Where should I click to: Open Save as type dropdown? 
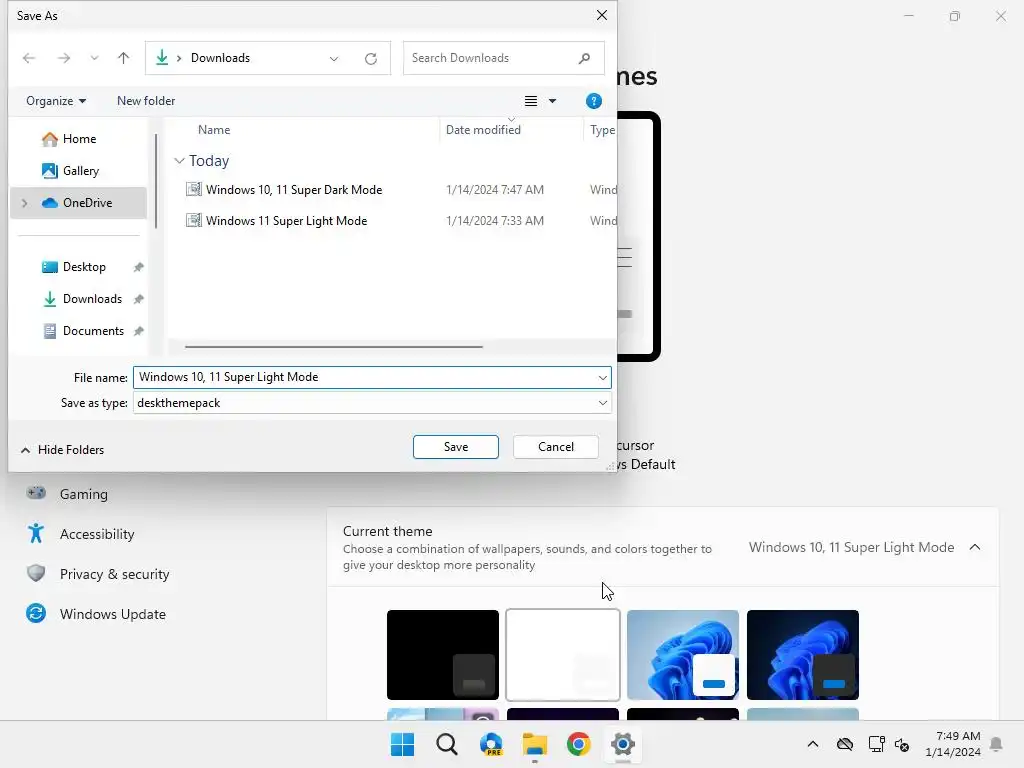coord(372,403)
